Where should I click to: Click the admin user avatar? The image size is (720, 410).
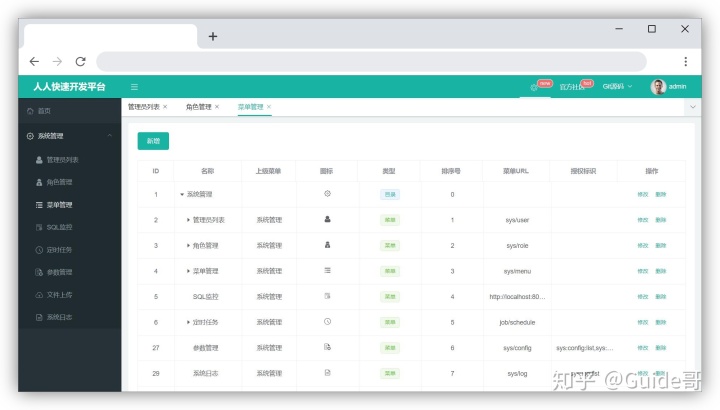pyautogui.click(x=658, y=86)
